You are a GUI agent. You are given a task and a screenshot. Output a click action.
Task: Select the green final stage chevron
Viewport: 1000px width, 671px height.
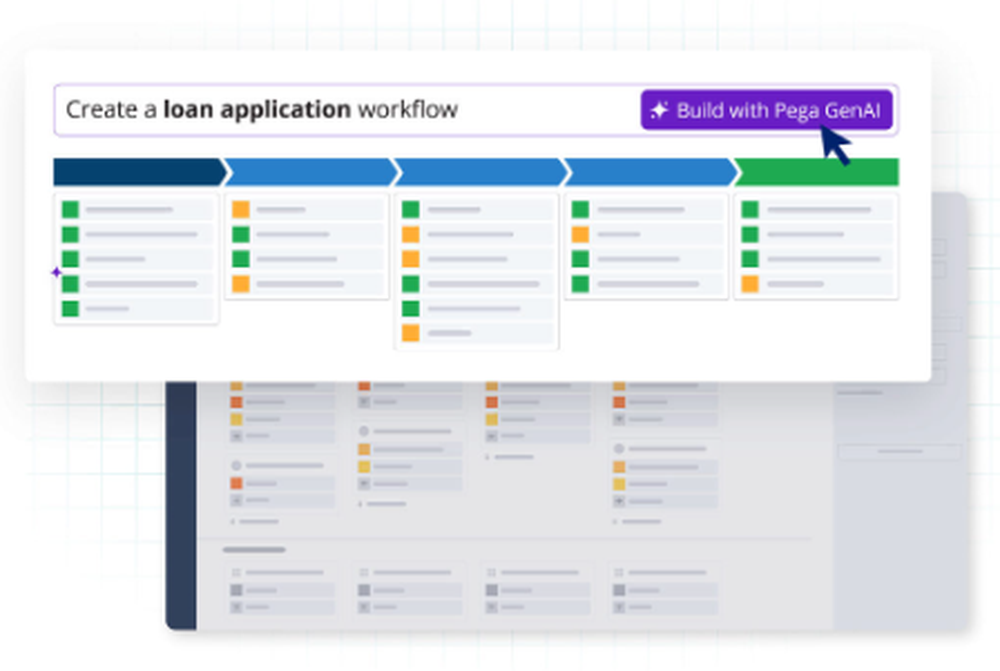click(x=818, y=172)
